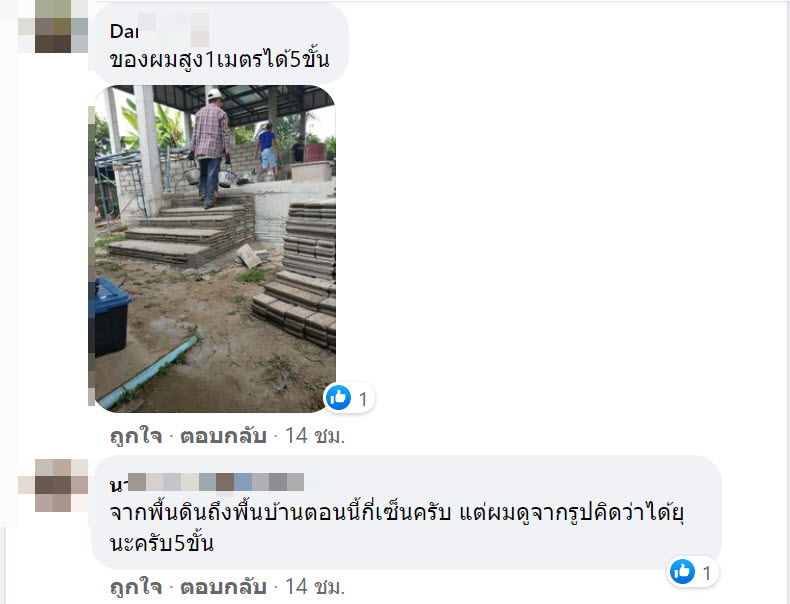This screenshot has width=790, height=604.
Task: Click the reaction count 1 on the second comment
Action: point(707,573)
